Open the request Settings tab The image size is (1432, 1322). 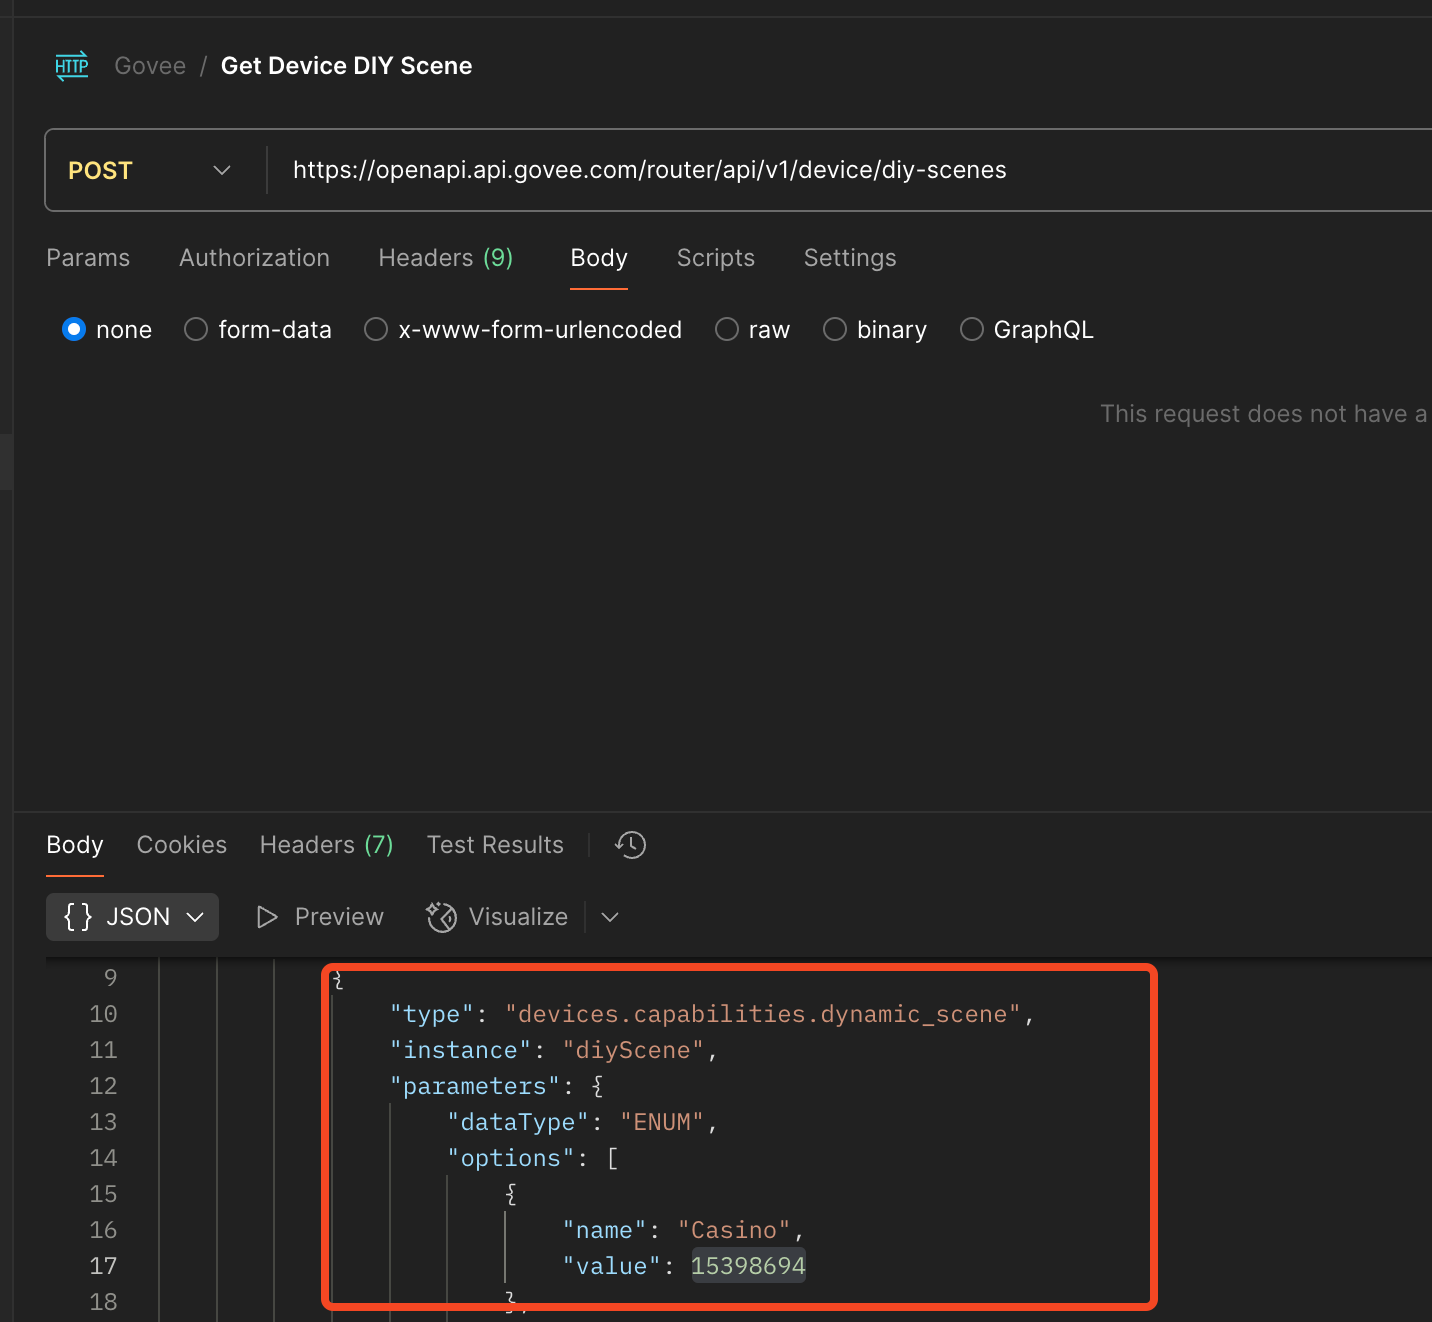[850, 258]
